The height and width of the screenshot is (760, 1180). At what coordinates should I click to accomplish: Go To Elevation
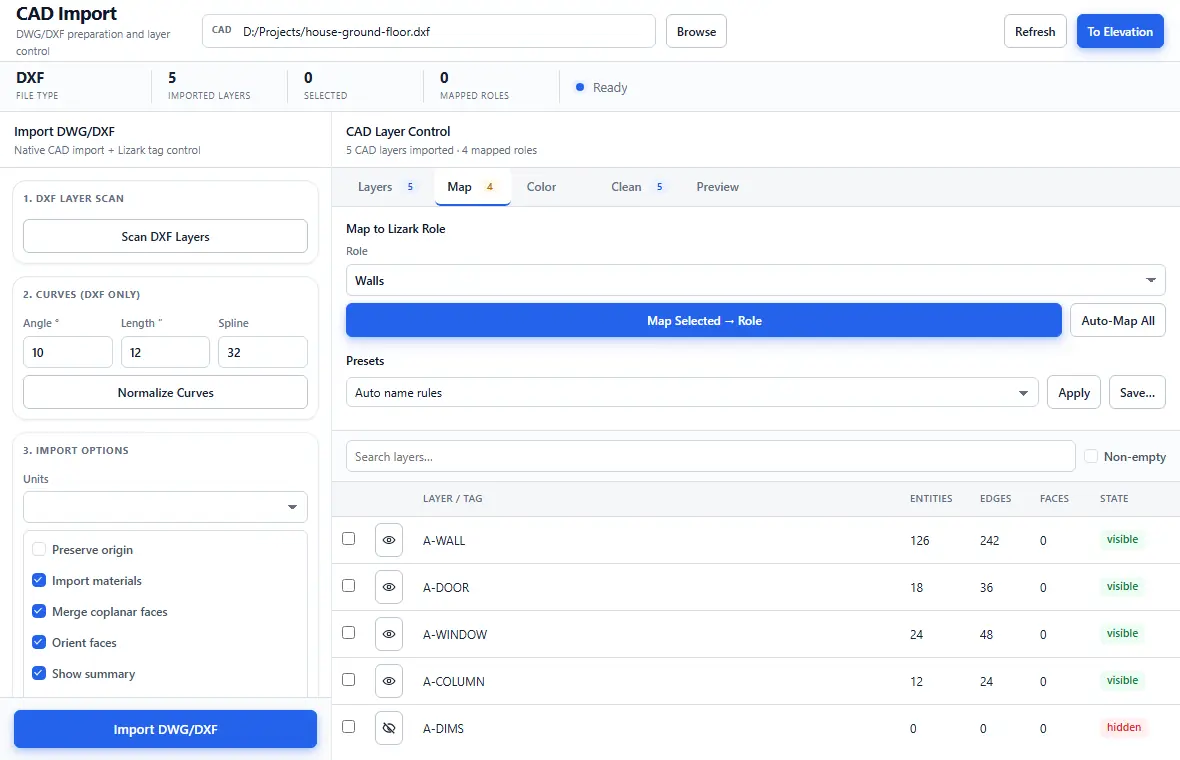click(x=1120, y=32)
